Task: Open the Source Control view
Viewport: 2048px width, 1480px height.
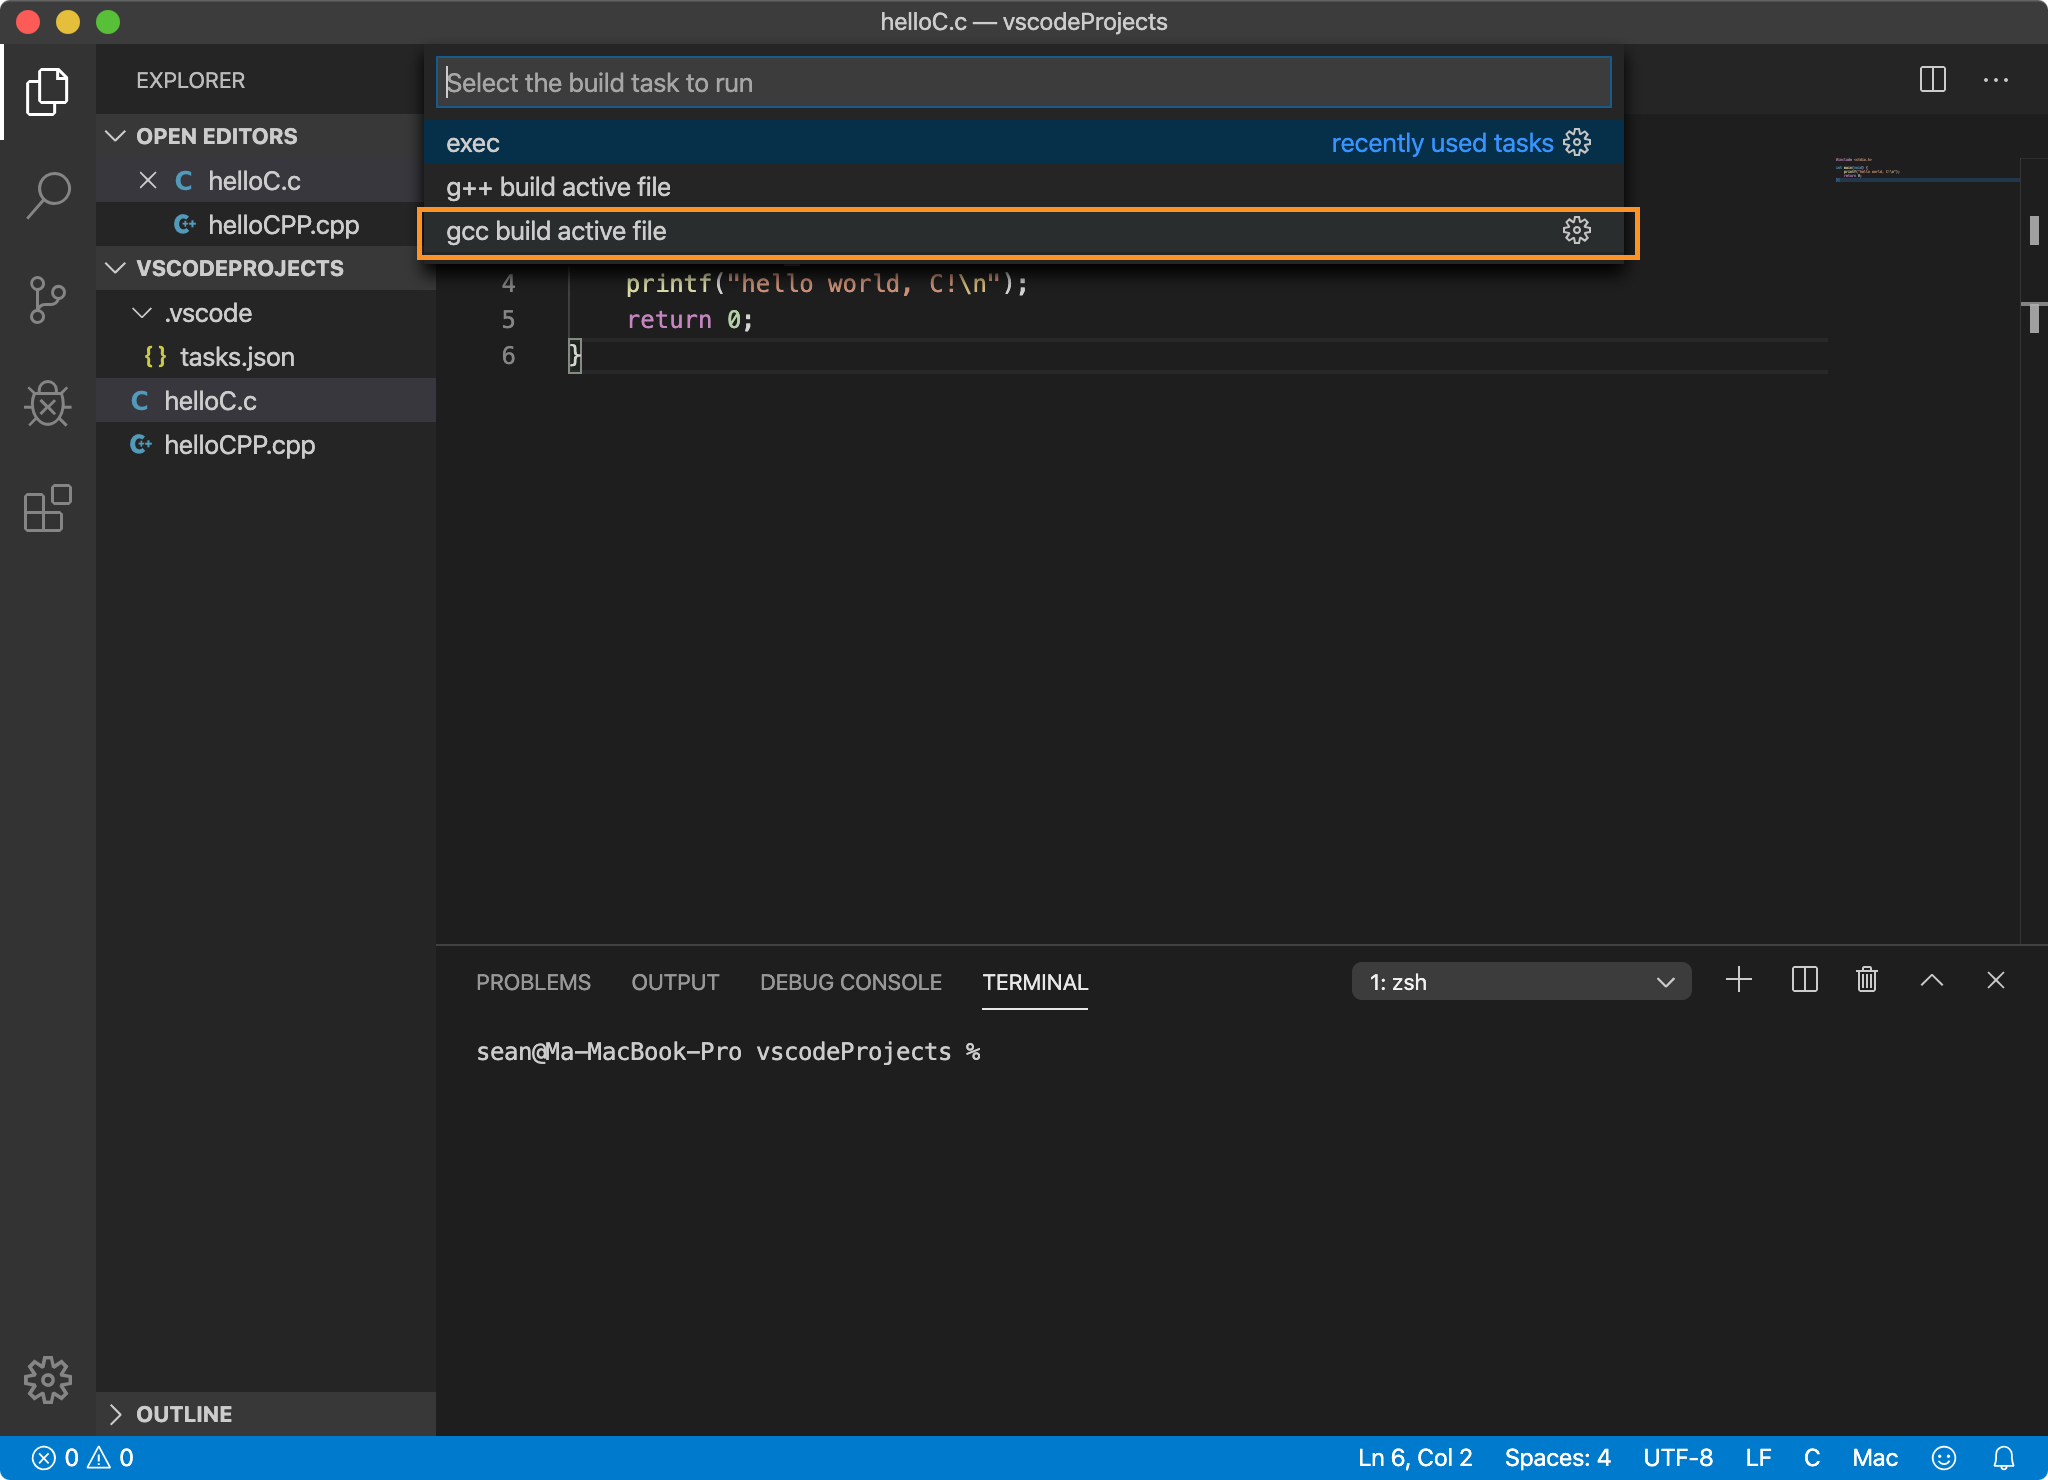Action: (48, 300)
